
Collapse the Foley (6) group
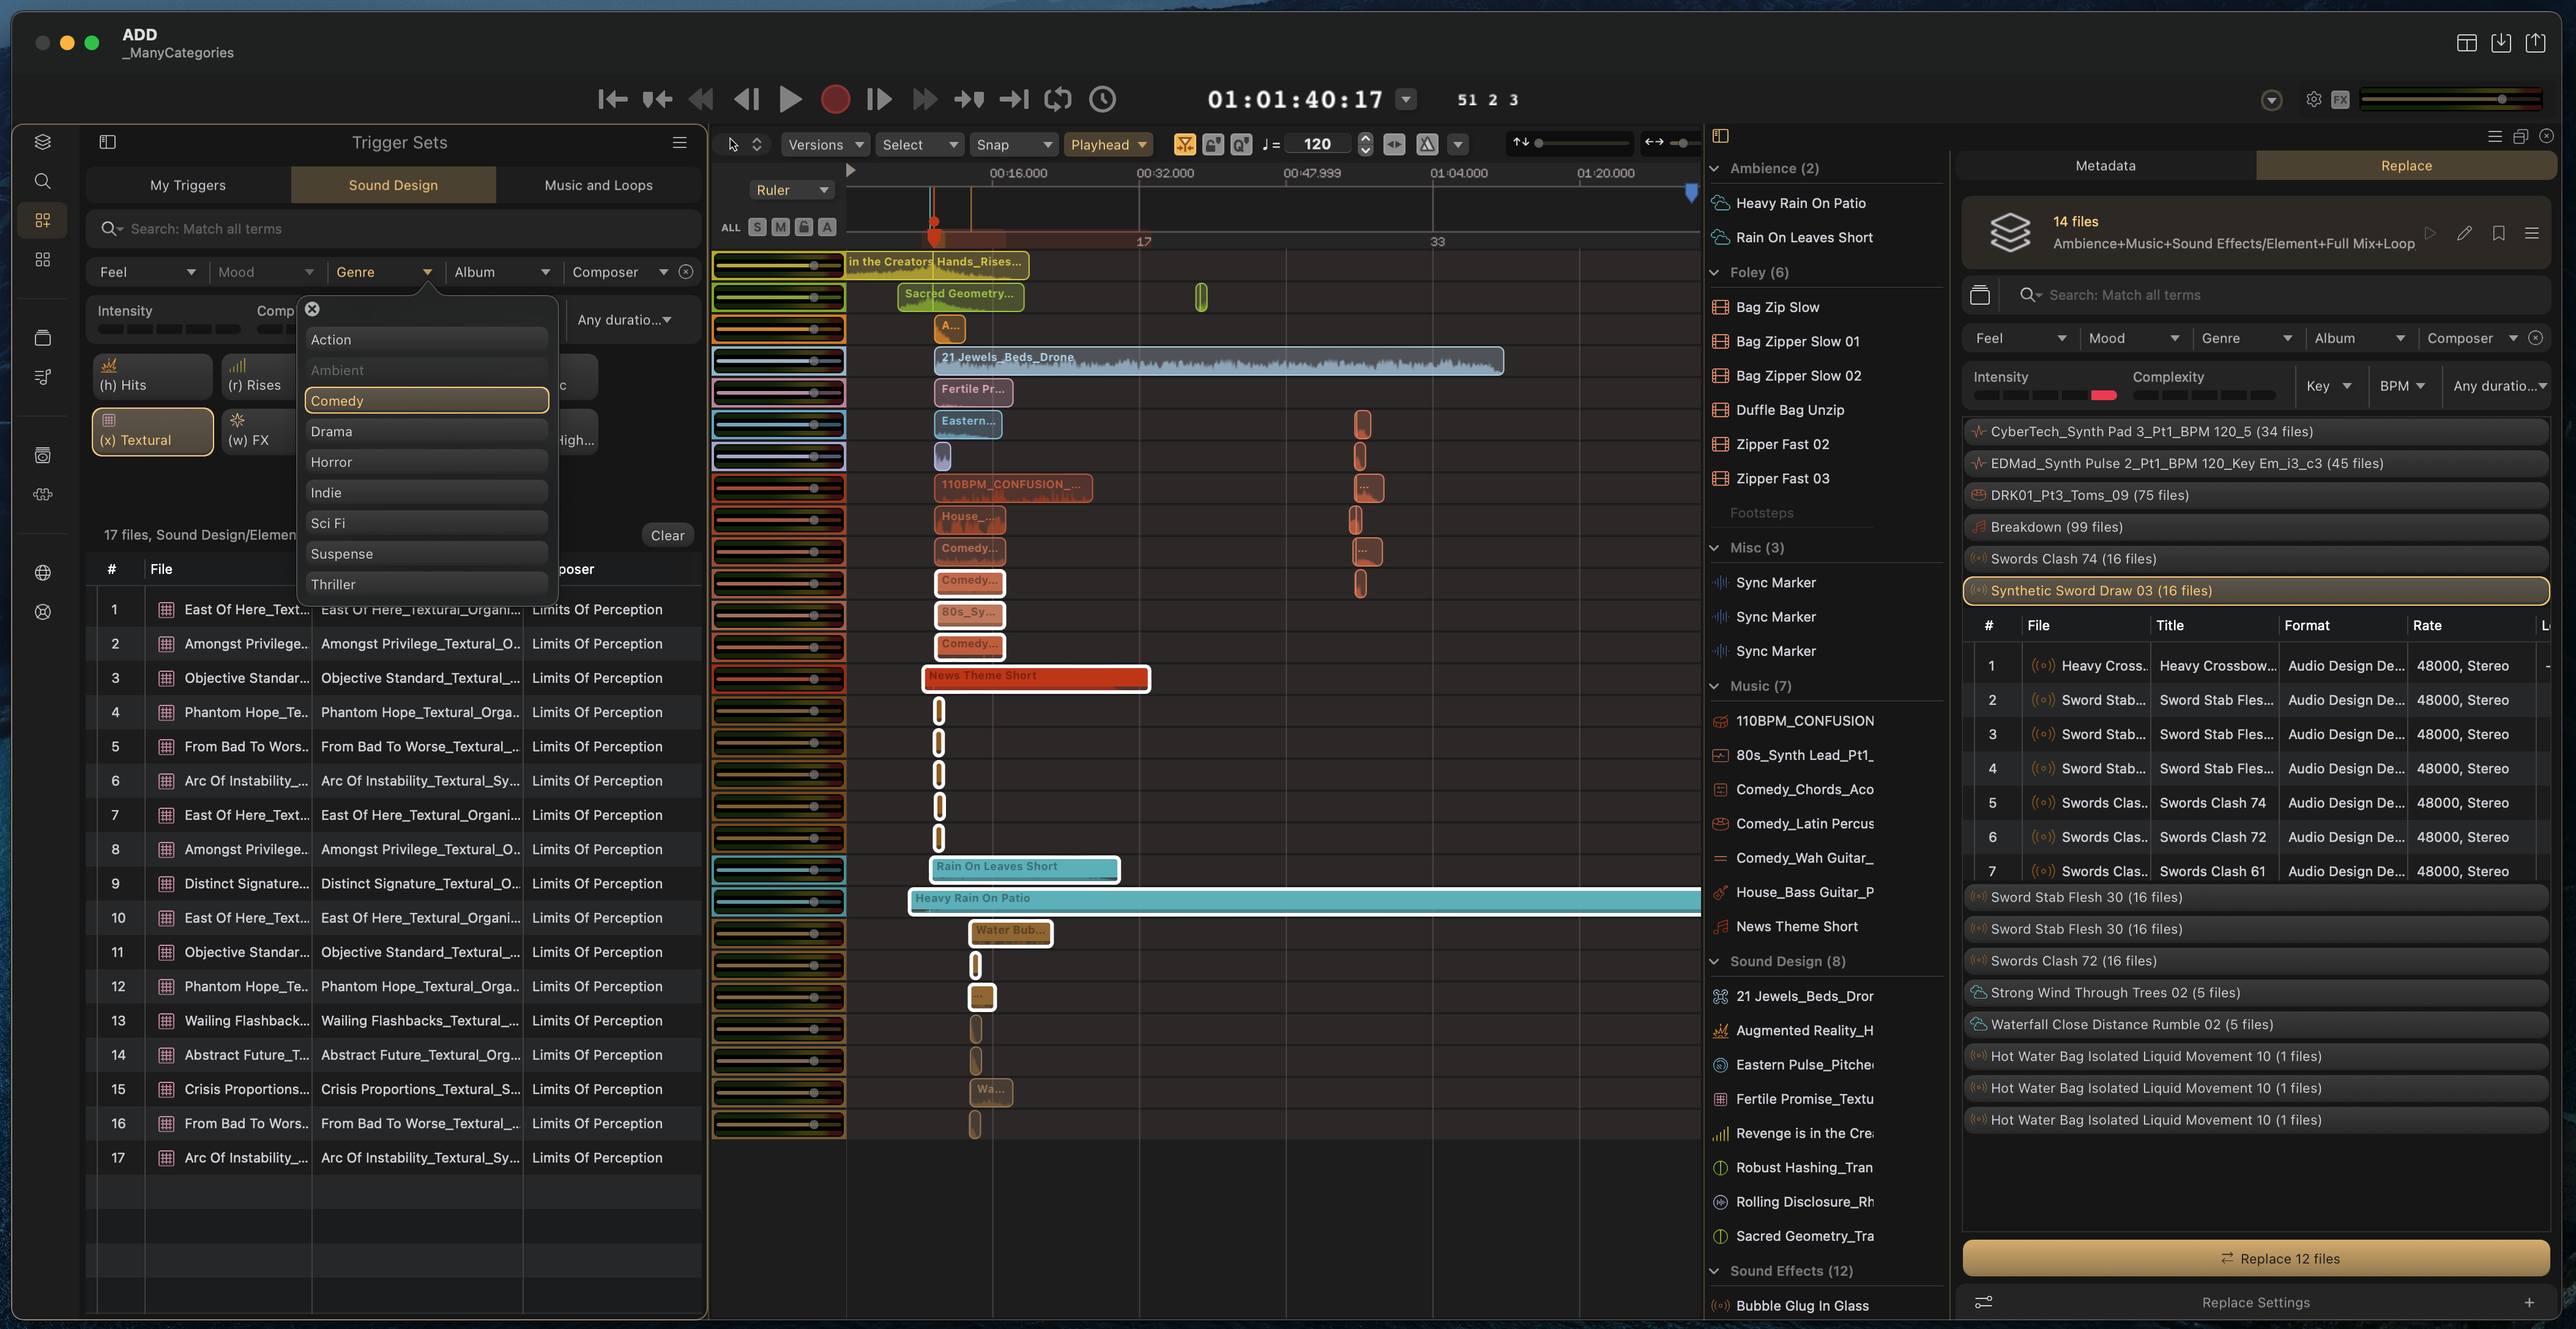1714,272
